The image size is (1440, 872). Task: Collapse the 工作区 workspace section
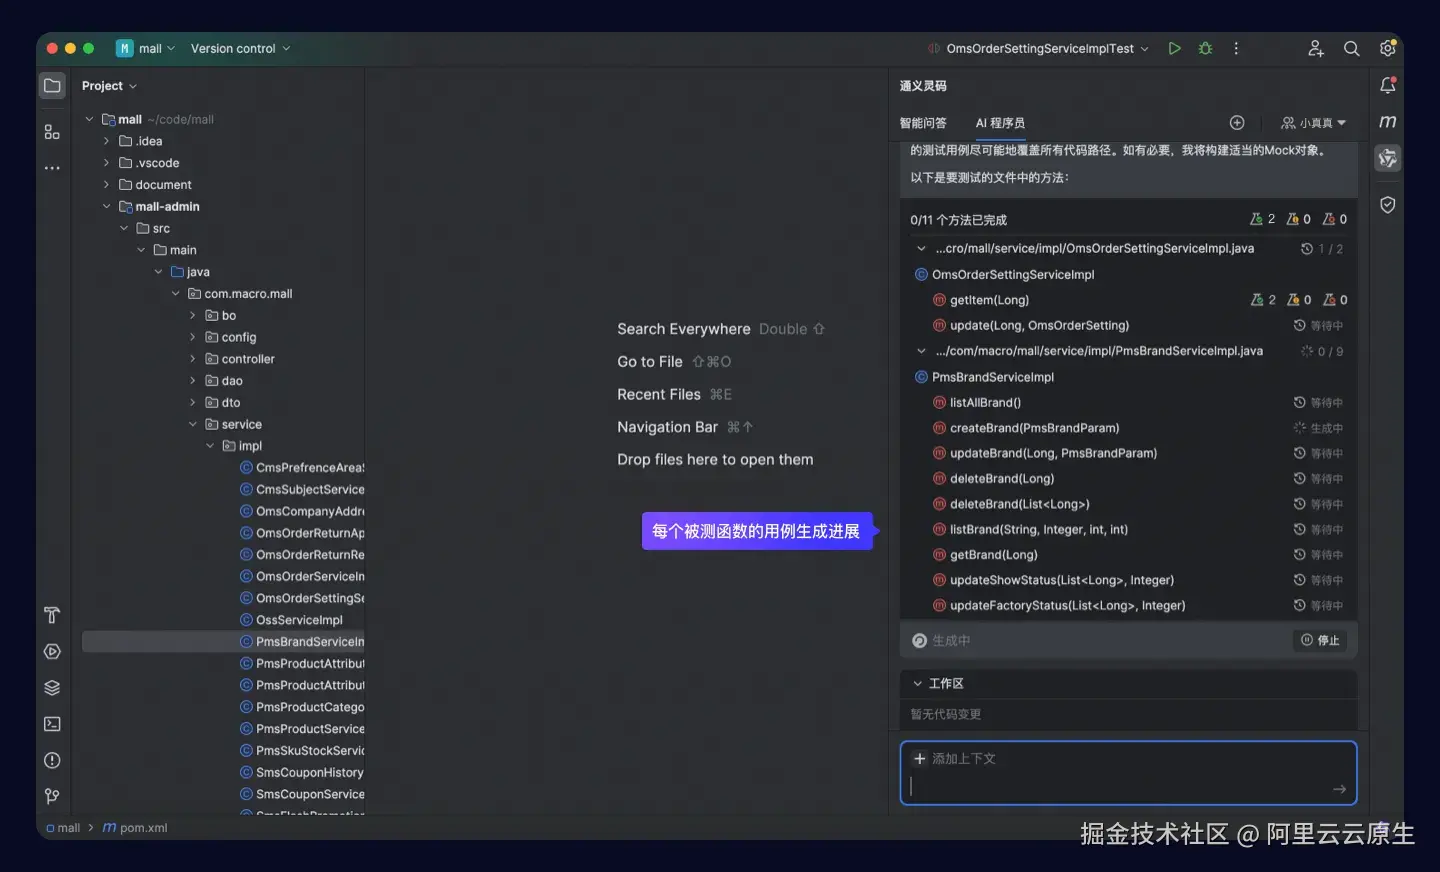(917, 684)
